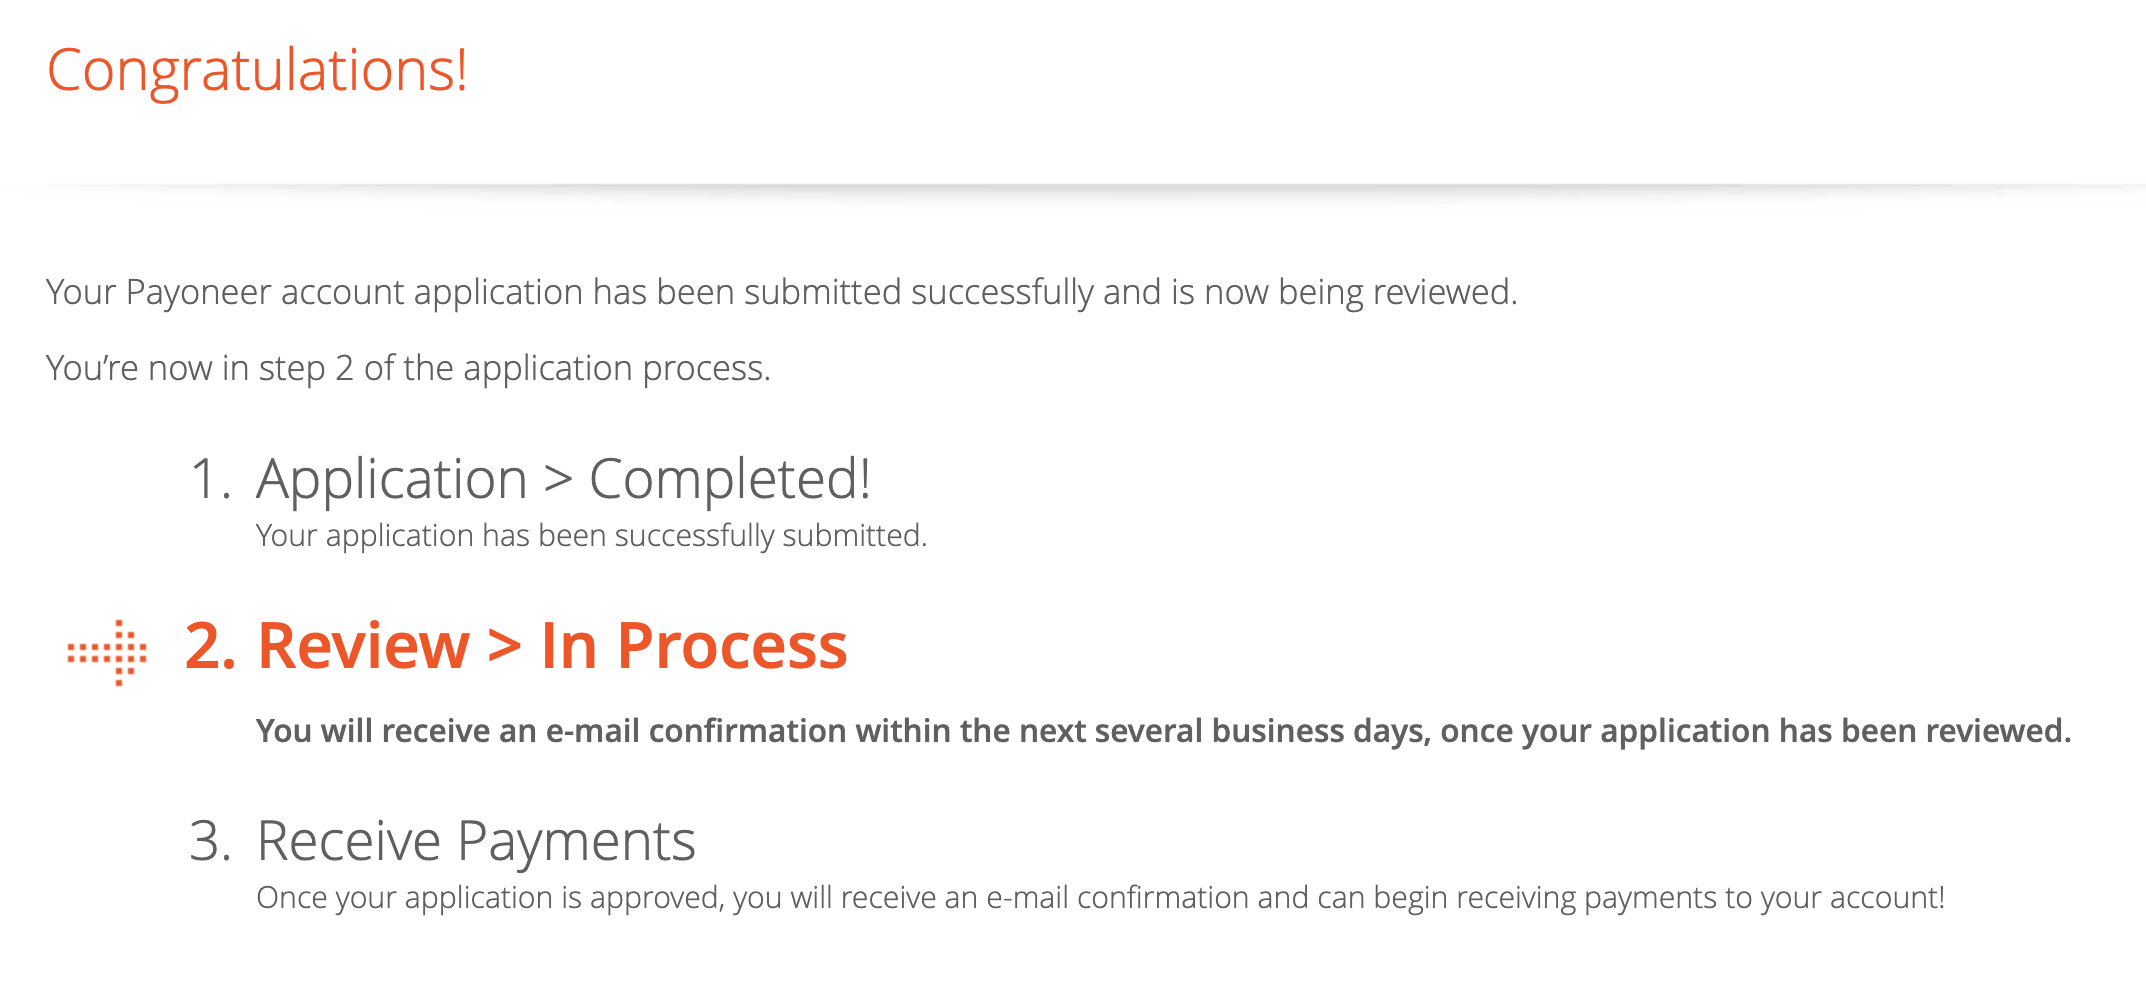Click the orange Congratulations! heading
Viewport: 2146px width, 1000px height.
pos(257,72)
